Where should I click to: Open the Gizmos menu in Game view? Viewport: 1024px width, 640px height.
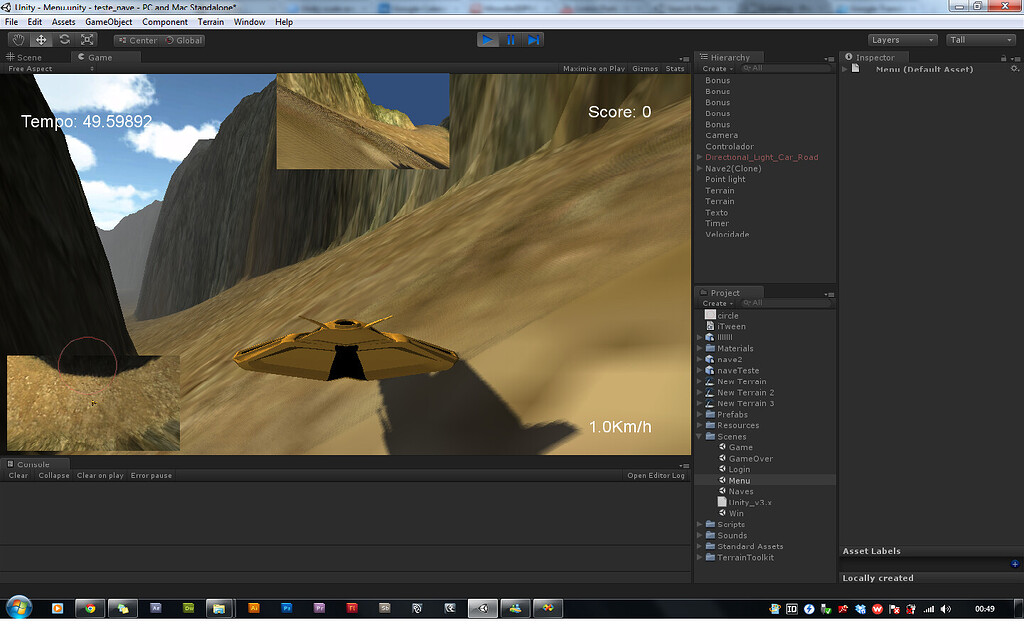[644, 68]
